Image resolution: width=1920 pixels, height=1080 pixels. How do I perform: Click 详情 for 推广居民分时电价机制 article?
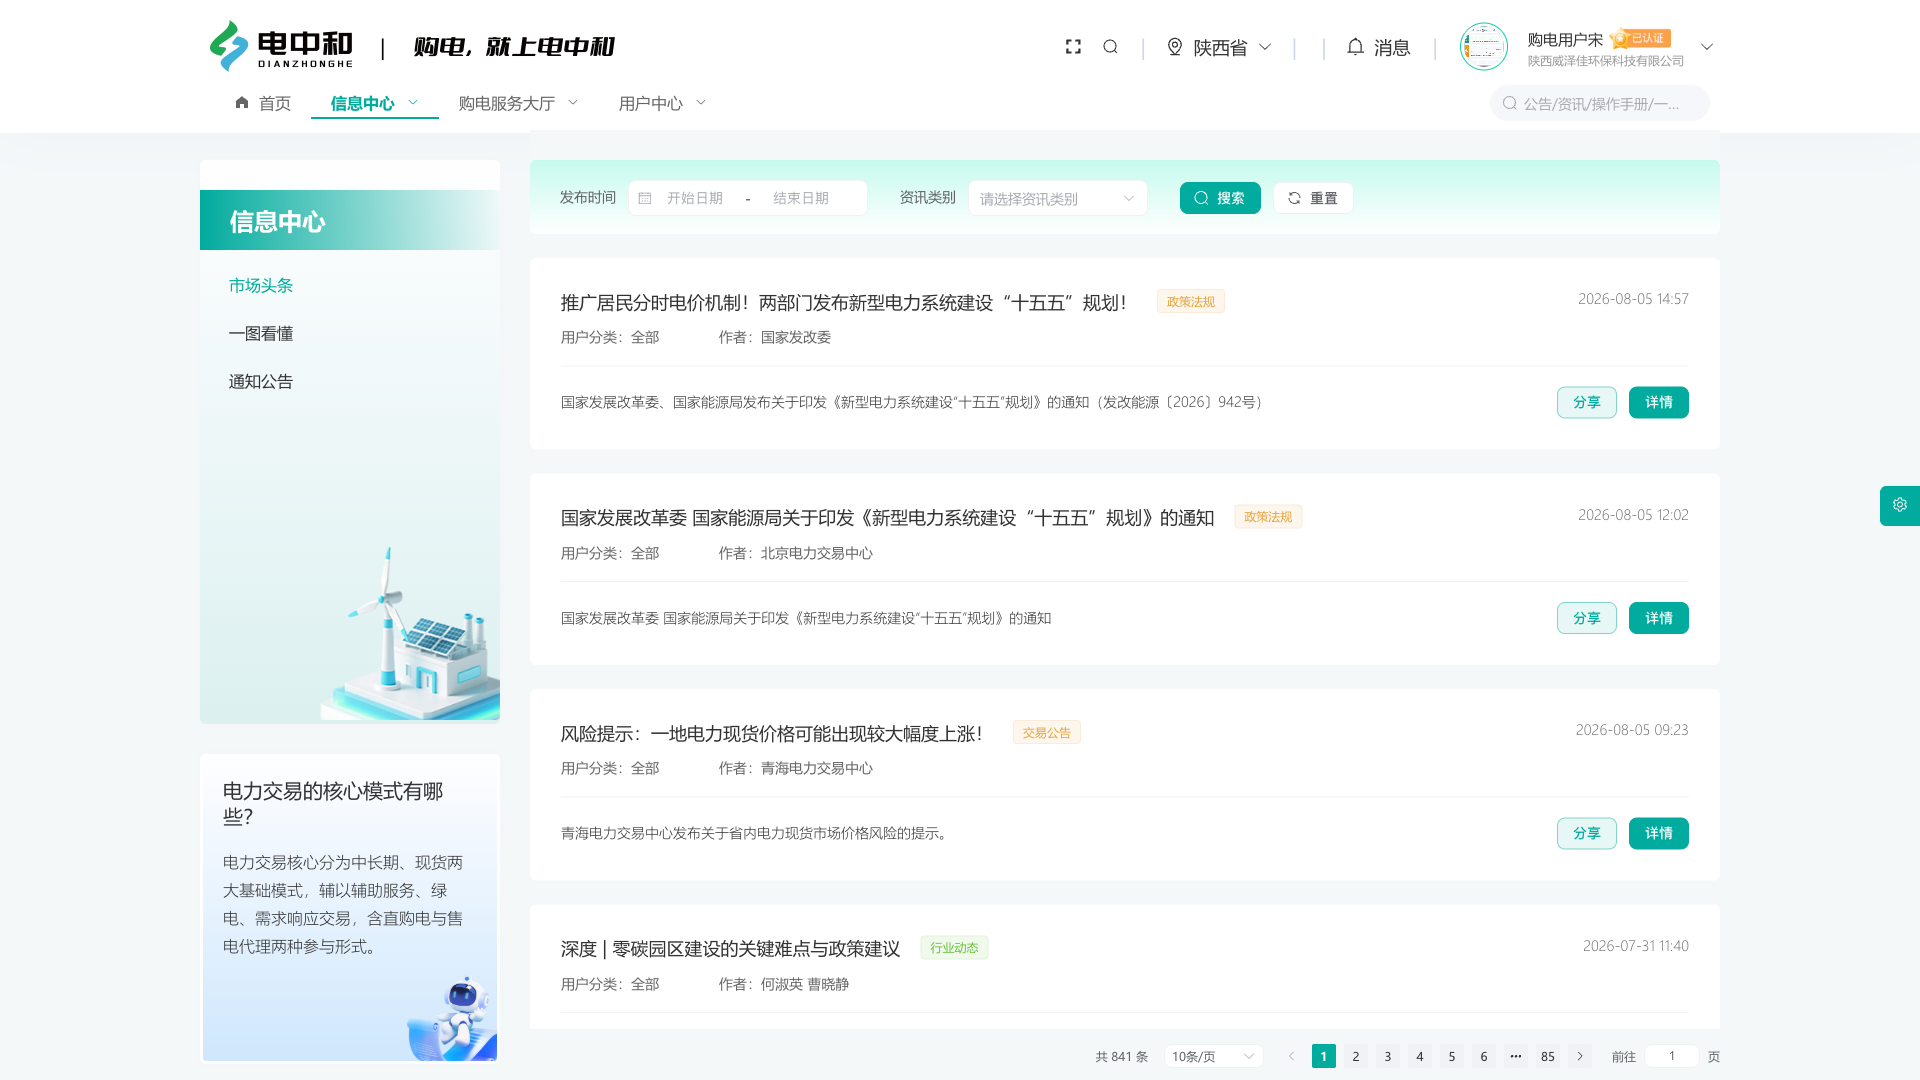click(1659, 402)
